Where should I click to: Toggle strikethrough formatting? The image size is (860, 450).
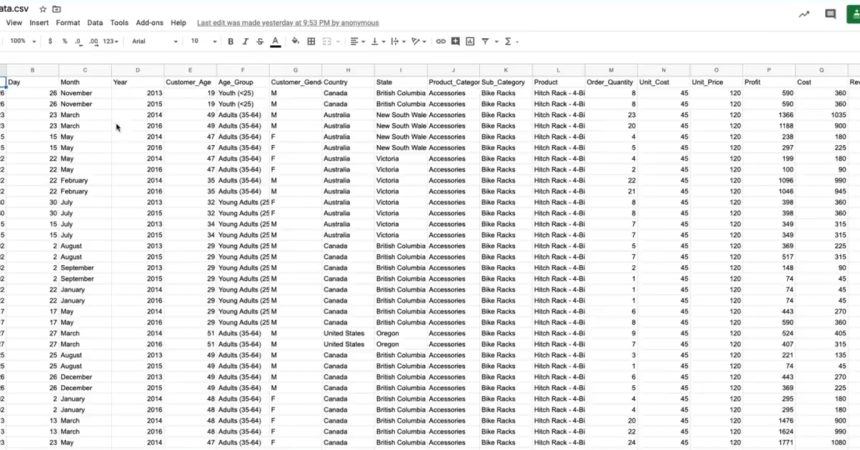tap(260, 41)
